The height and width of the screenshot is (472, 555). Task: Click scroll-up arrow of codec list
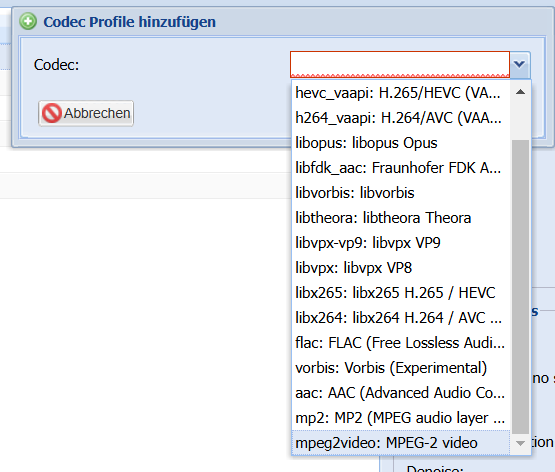click(x=520, y=92)
